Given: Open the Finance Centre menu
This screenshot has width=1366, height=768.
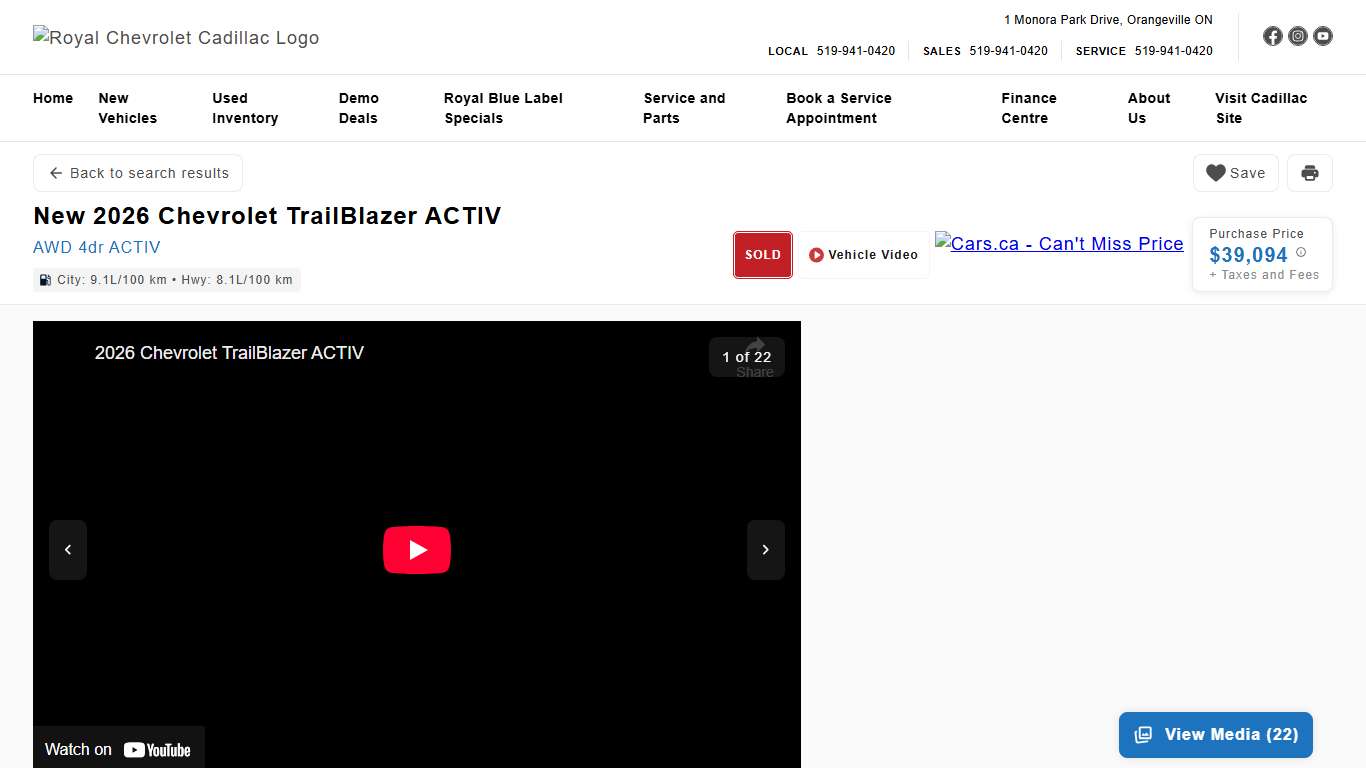Looking at the screenshot, I should tap(1028, 108).
